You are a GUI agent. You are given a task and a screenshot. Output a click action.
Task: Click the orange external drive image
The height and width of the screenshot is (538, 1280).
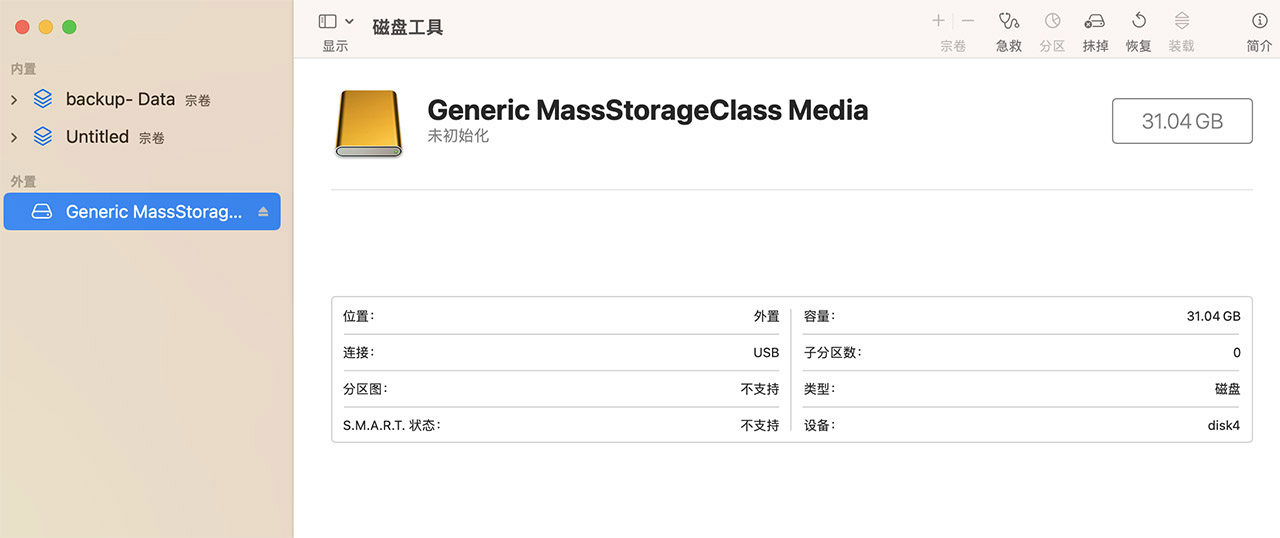coord(368,124)
